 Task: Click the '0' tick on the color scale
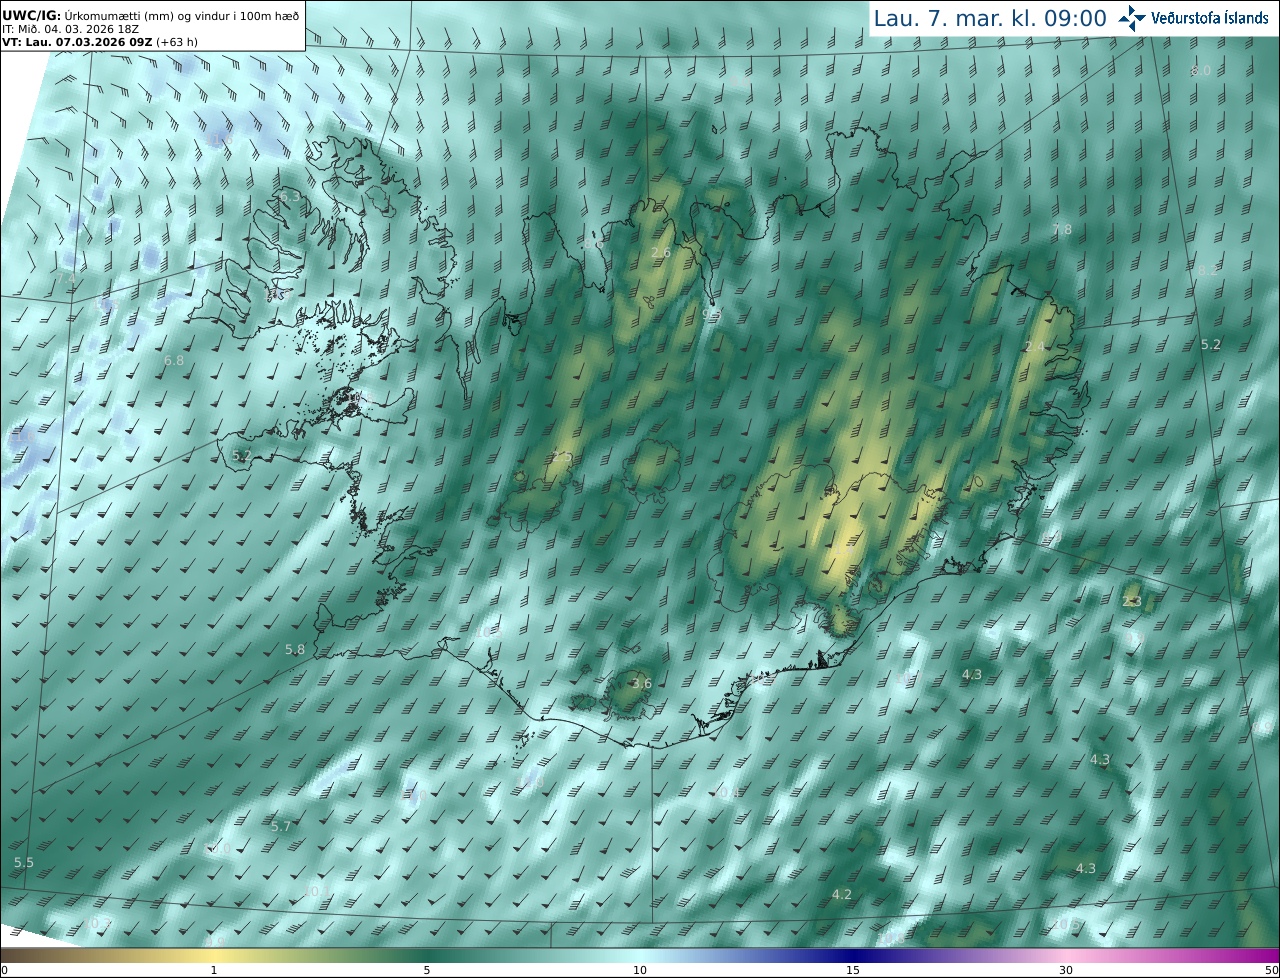[x=4, y=970]
